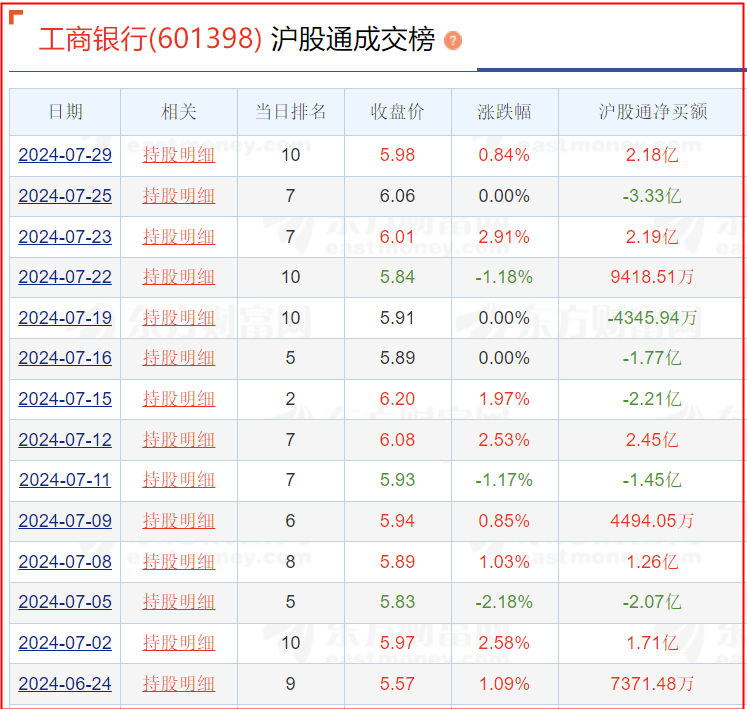
Task: Click the 当日排名 column header
Action: [291, 112]
